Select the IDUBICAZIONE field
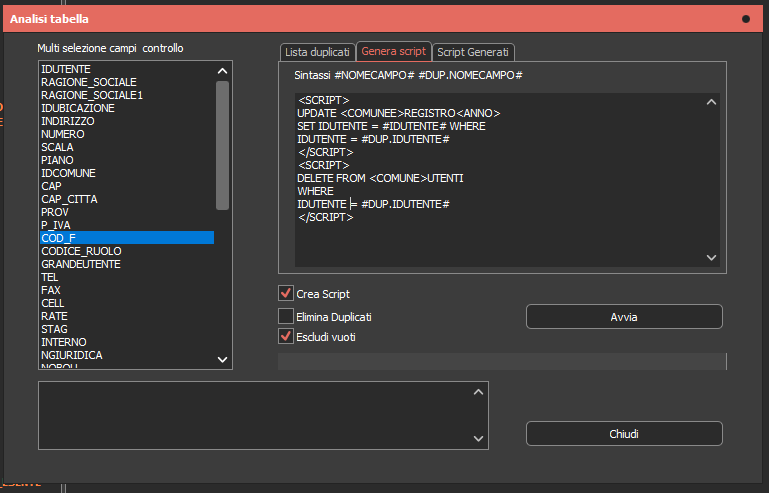The height and width of the screenshot is (493, 769). pyautogui.click(x=127, y=108)
